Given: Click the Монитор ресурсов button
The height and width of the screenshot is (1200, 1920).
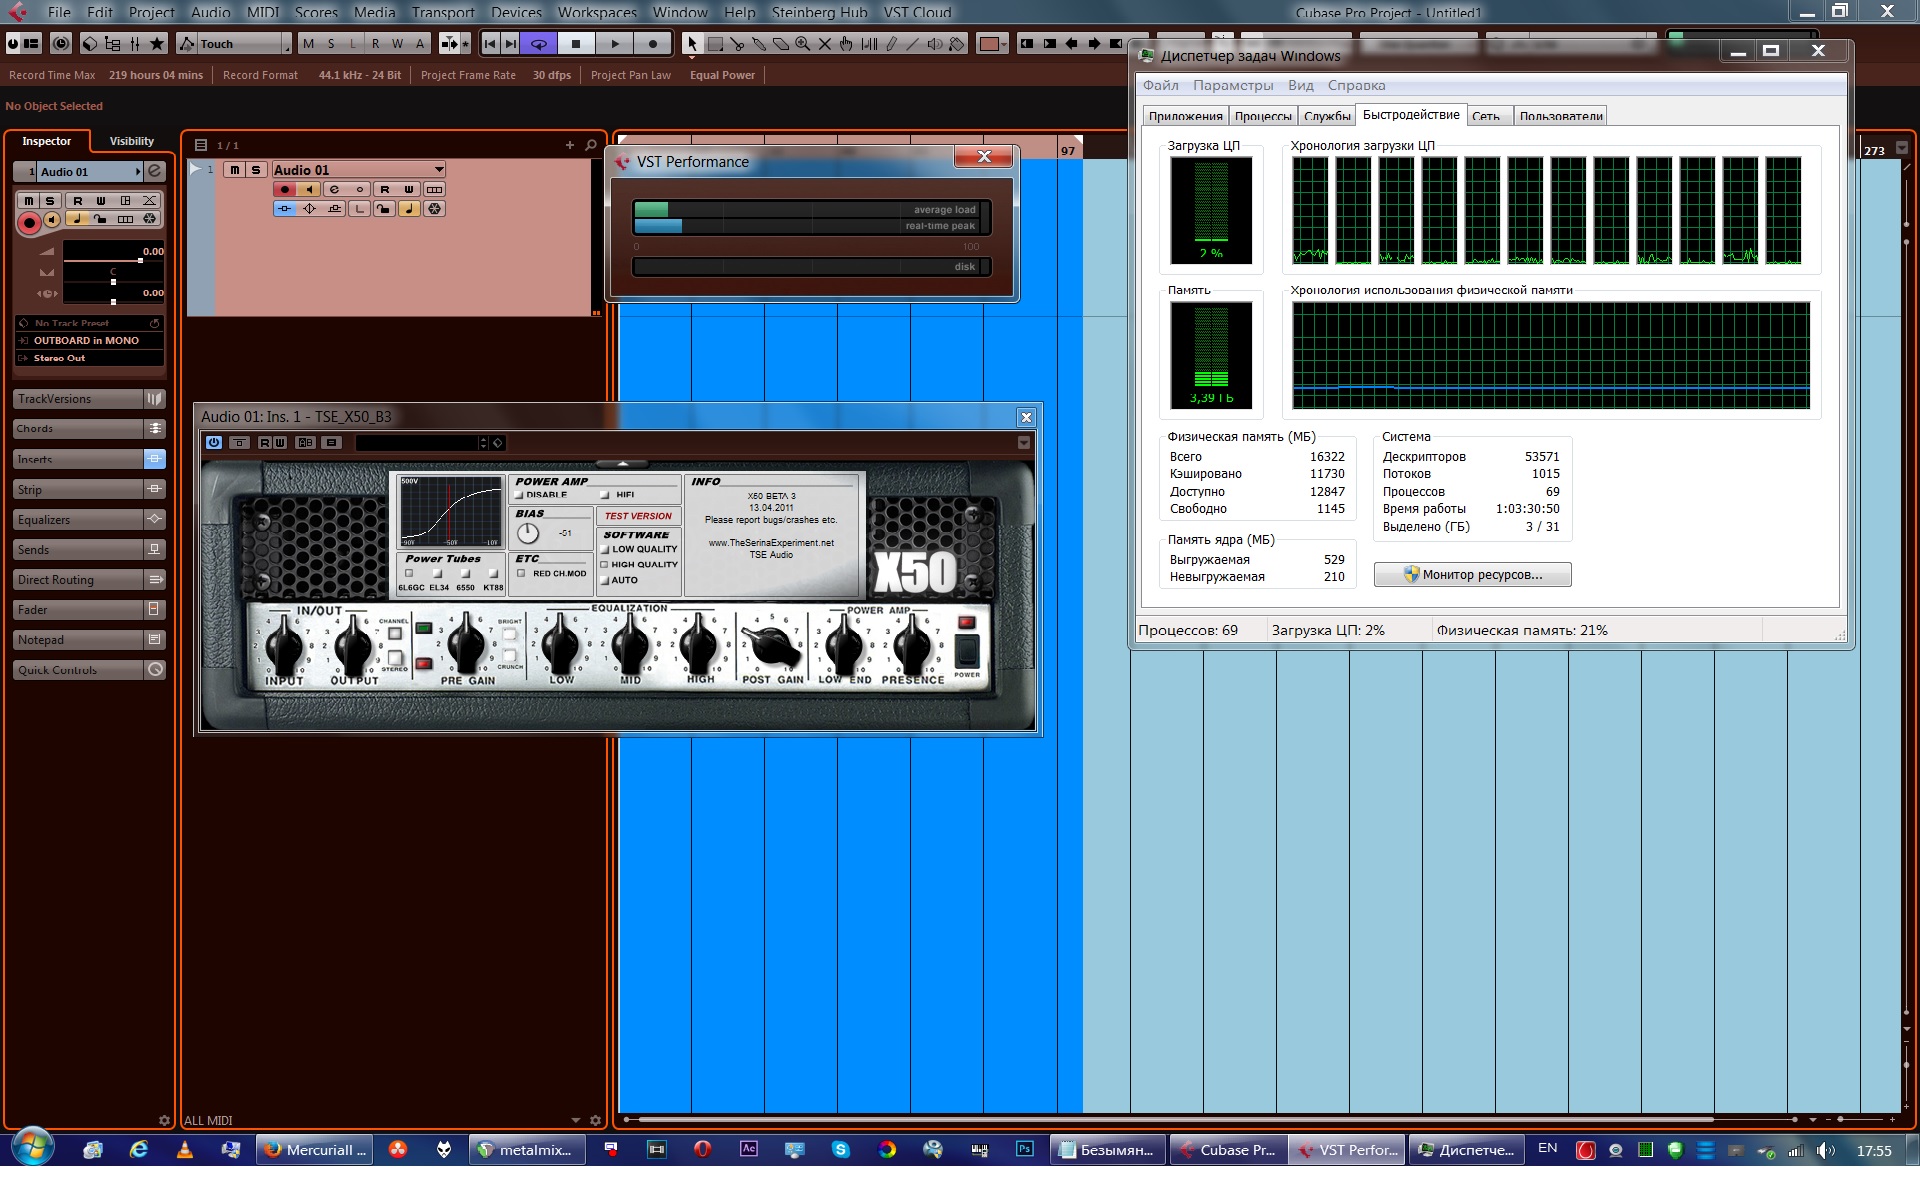Looking at the screenshot, I should [1472, 575].
